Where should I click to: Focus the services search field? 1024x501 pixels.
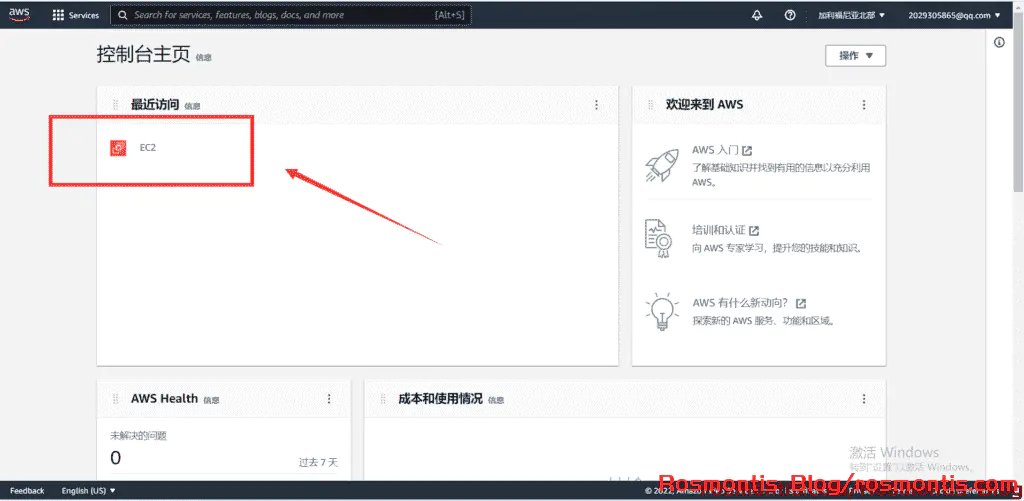coord(291,15)
